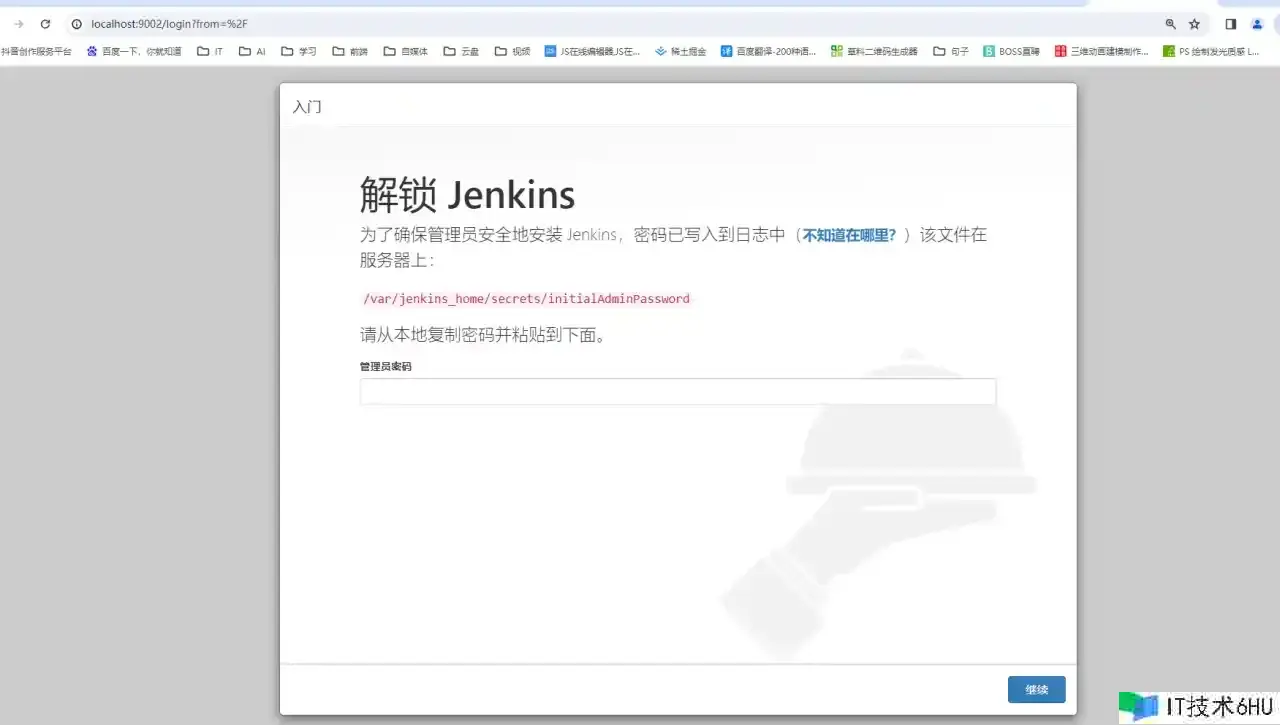Image resolution: width=1280 pixels, height=725 pixels.
Task: Click the 继续 button
Action: [1037, 690]
